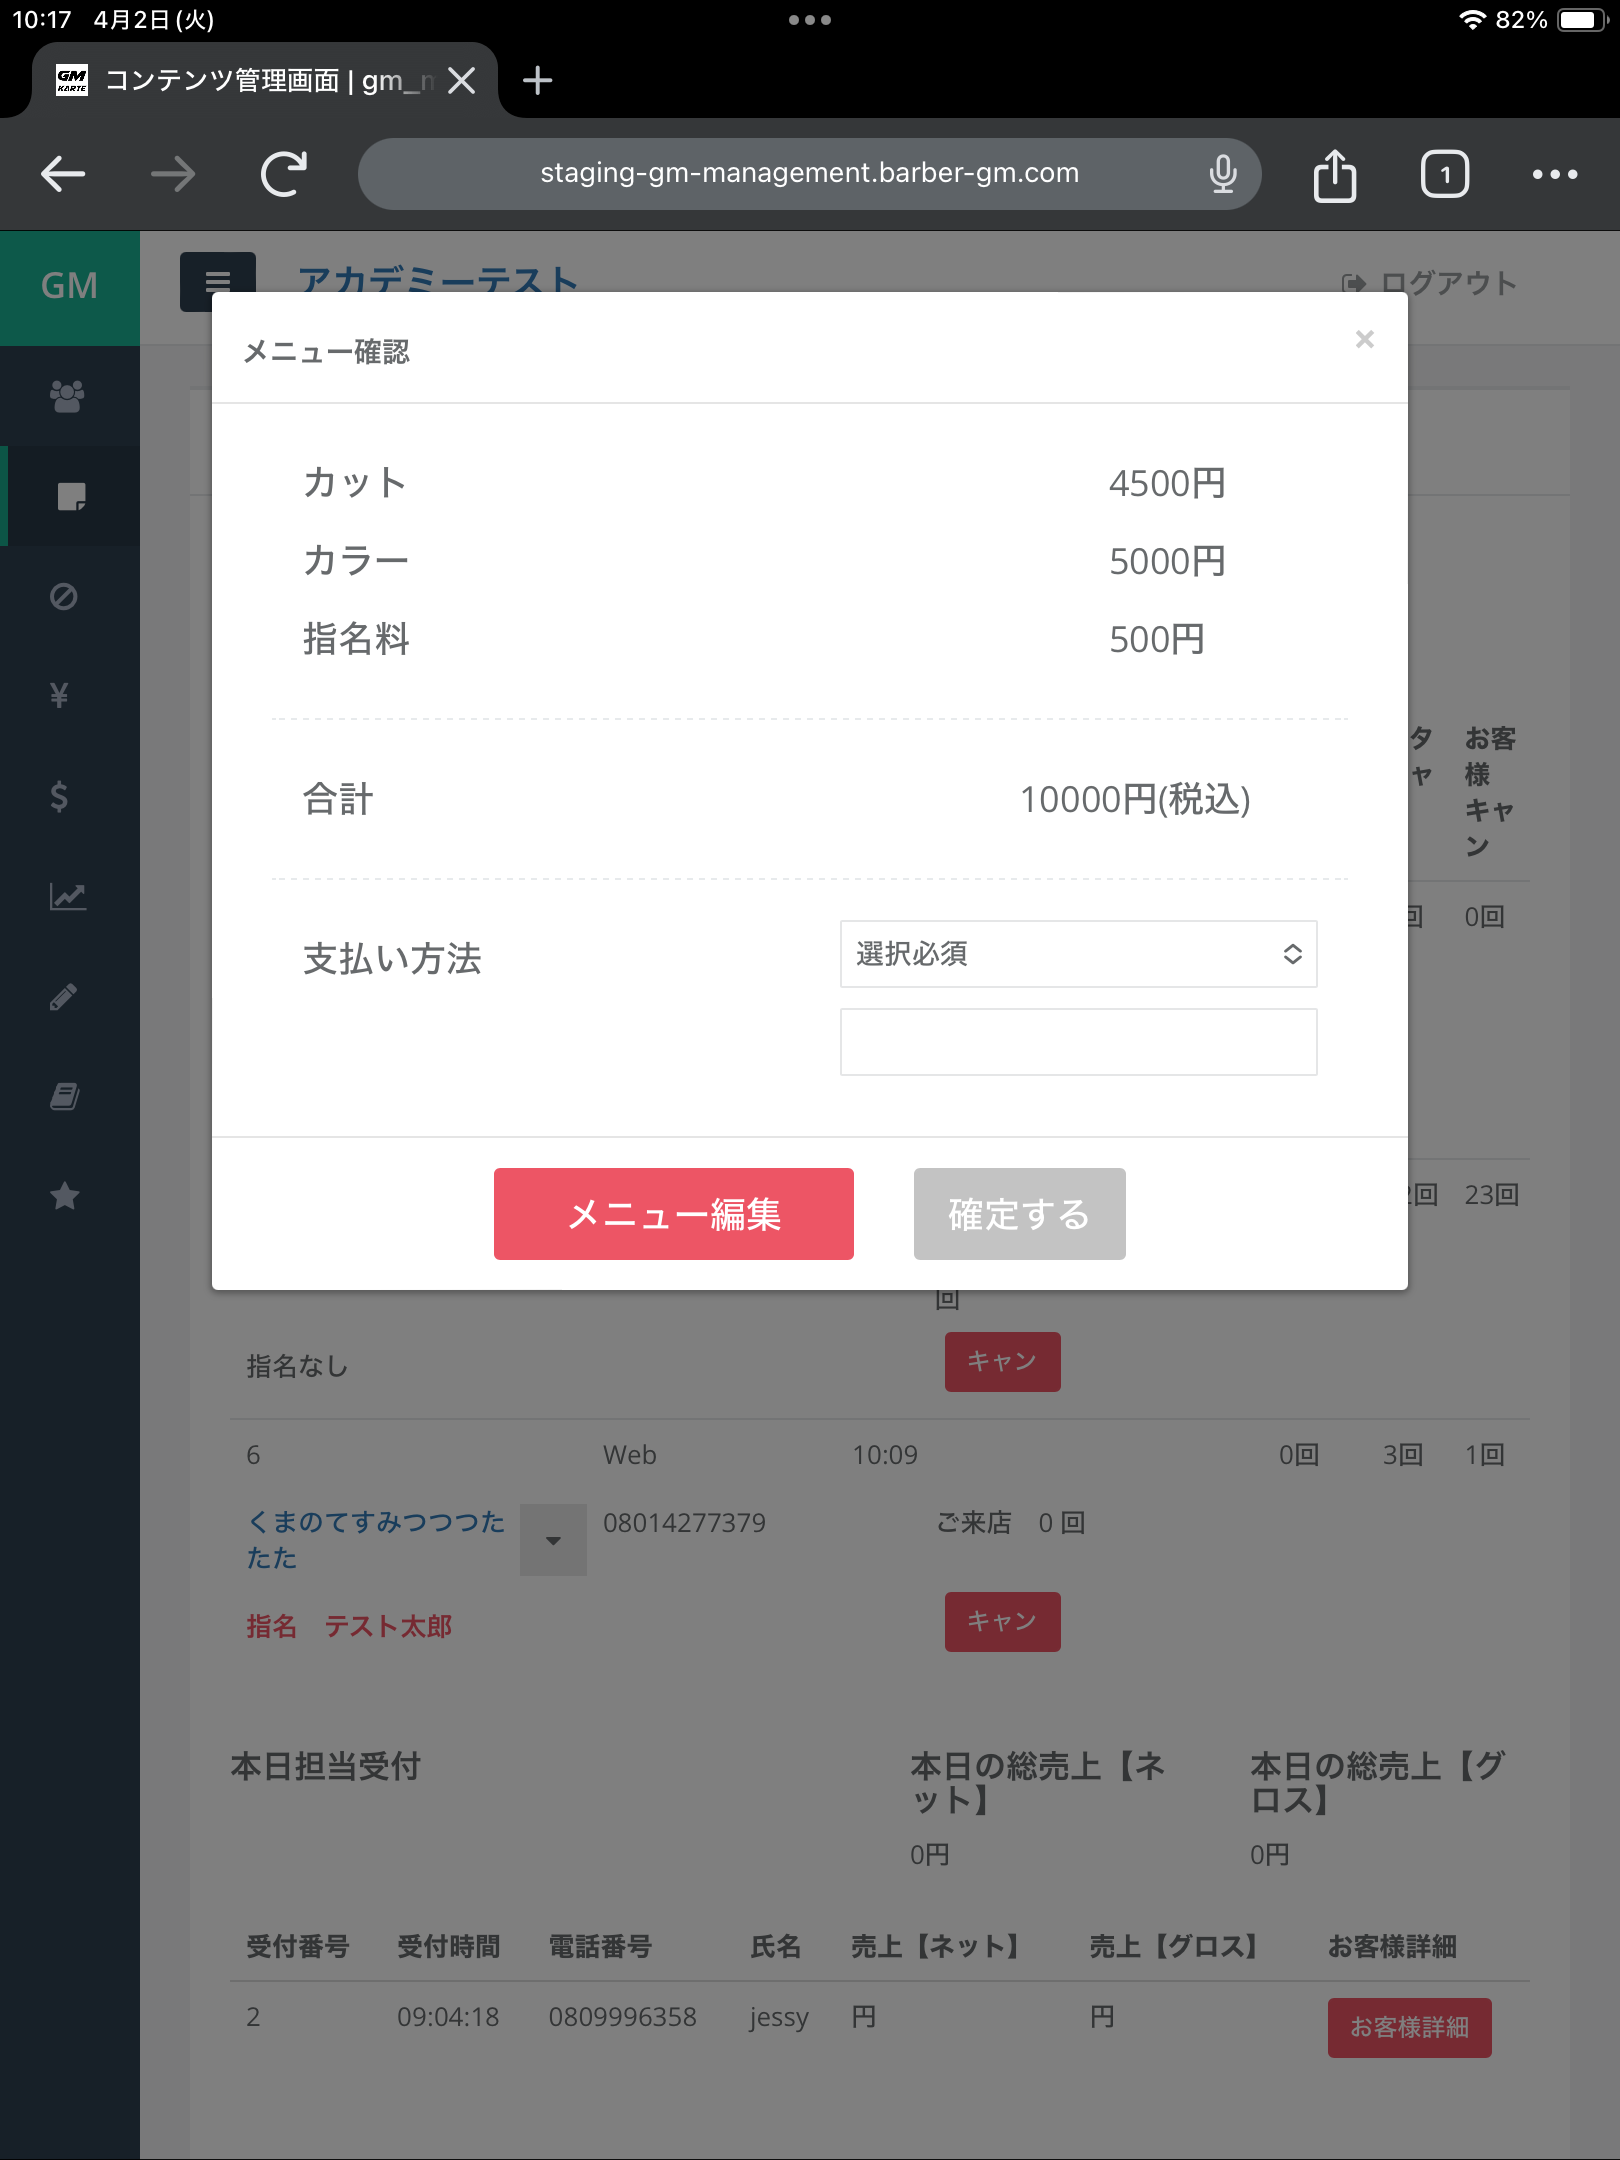Select the コンテンツ管理画面 browser tab

tap(250, 81)
